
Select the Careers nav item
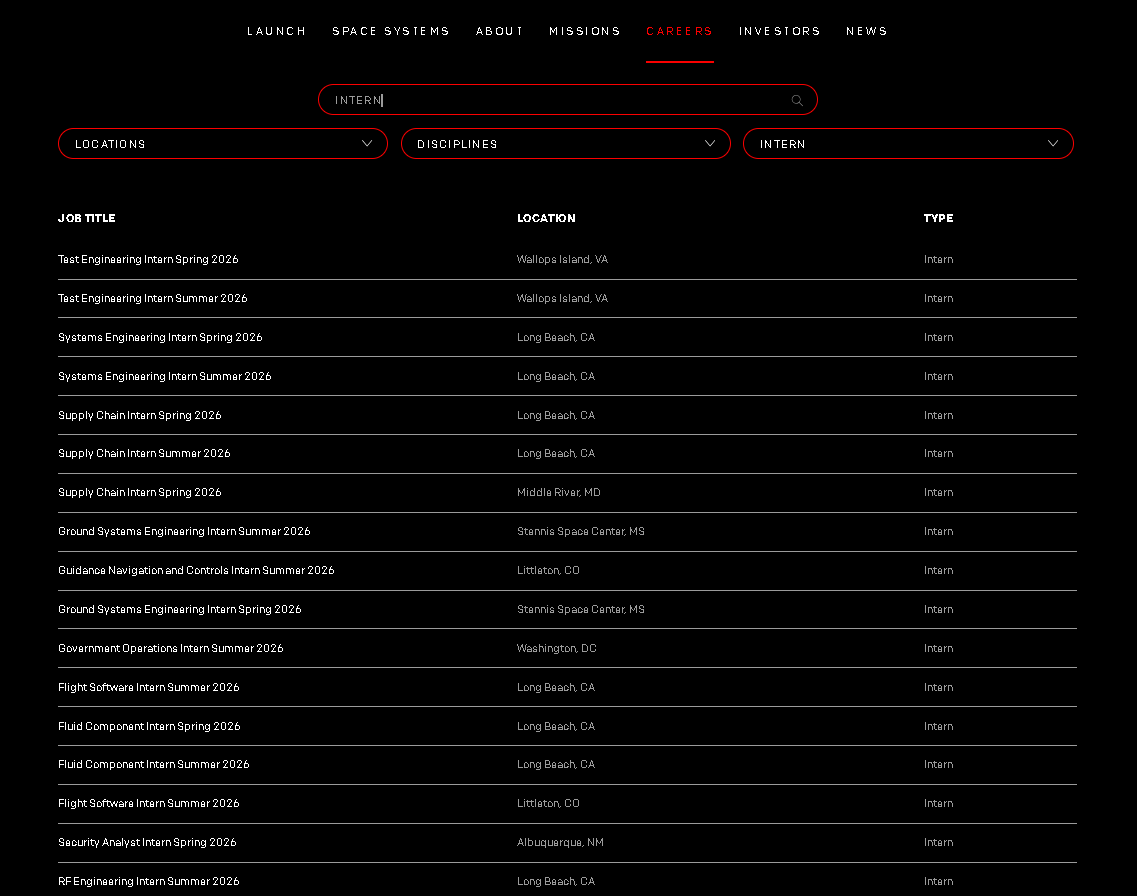[x=679, y=31]
